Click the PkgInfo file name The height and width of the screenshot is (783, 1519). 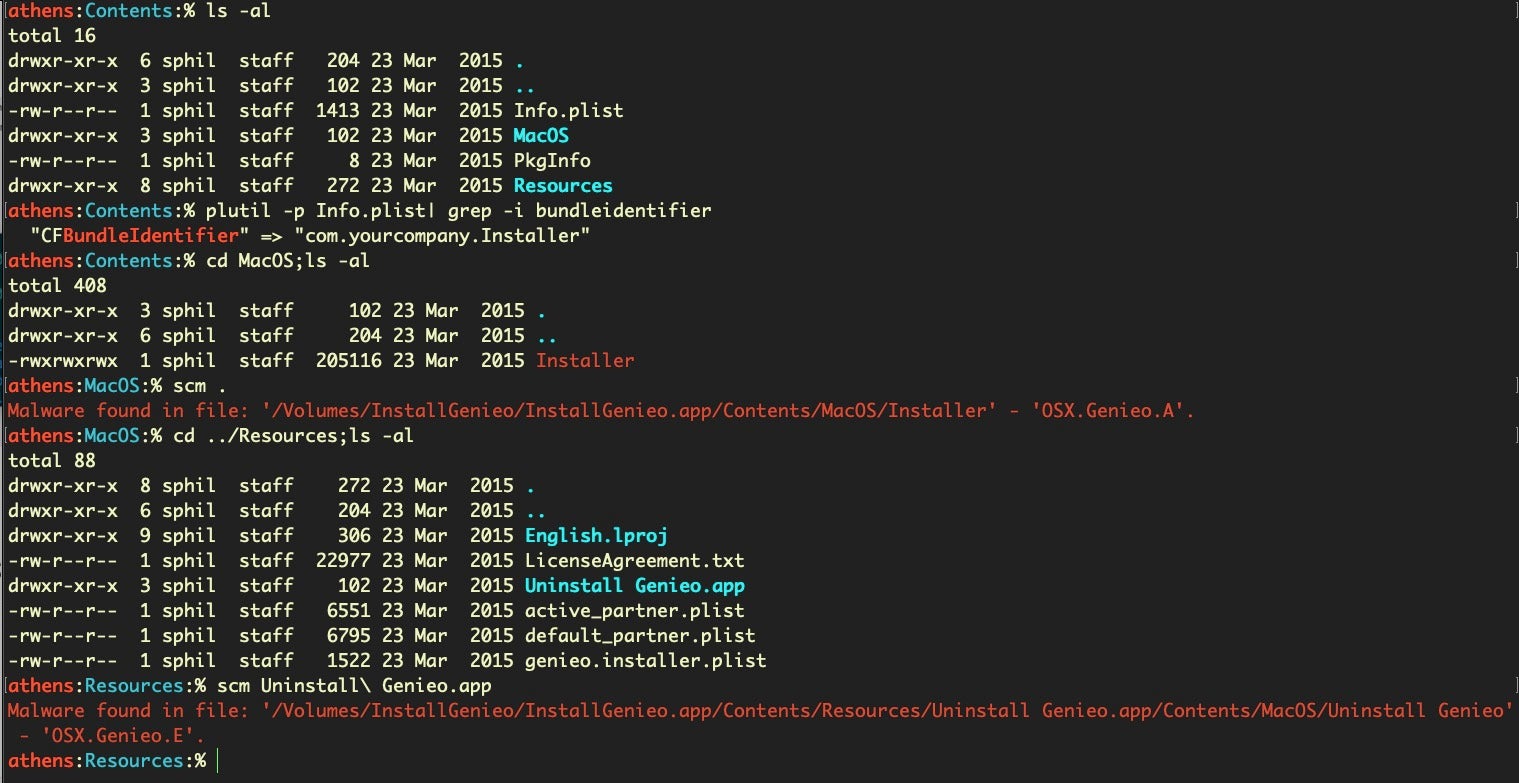(552, 160)
